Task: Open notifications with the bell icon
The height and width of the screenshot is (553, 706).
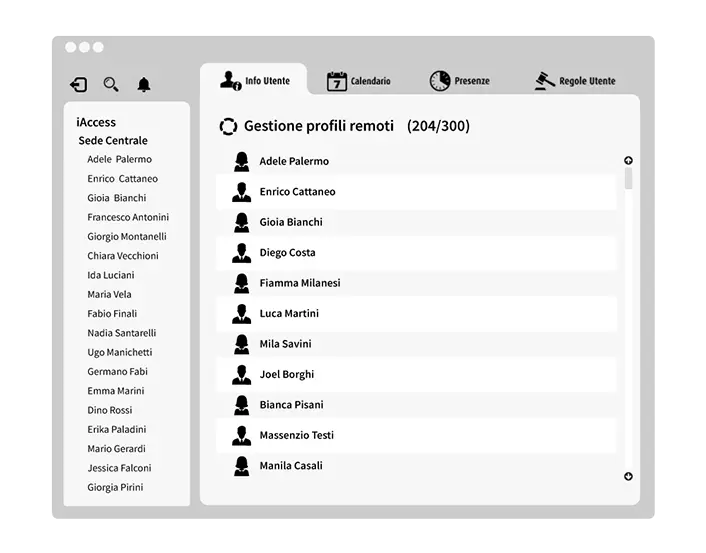Action: click(x=144, y=84)
